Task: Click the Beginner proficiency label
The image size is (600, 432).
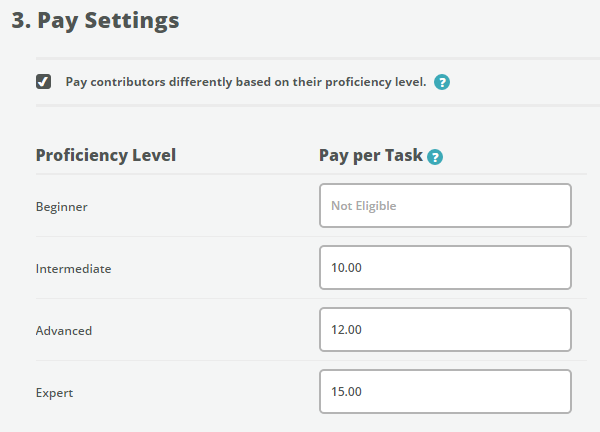Action: tap(62, 207)
